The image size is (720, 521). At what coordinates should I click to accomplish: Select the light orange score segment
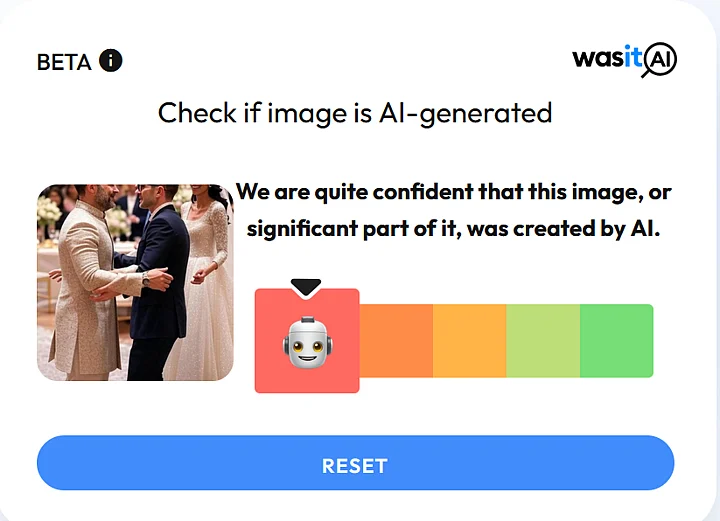[x=470, y=341]
